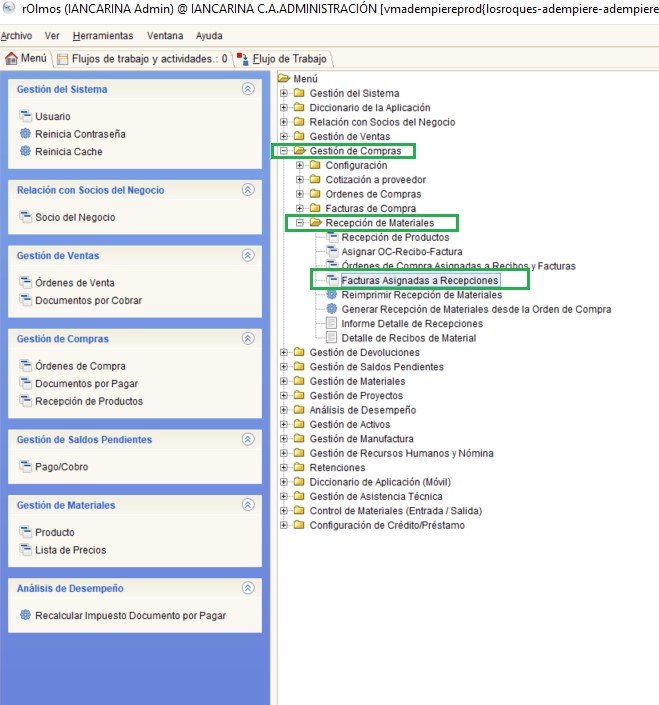Select Gestión de Asistencia Técnica folder
Screen dimensions: 659x705
pyautogui.click(x=376, y=496)
